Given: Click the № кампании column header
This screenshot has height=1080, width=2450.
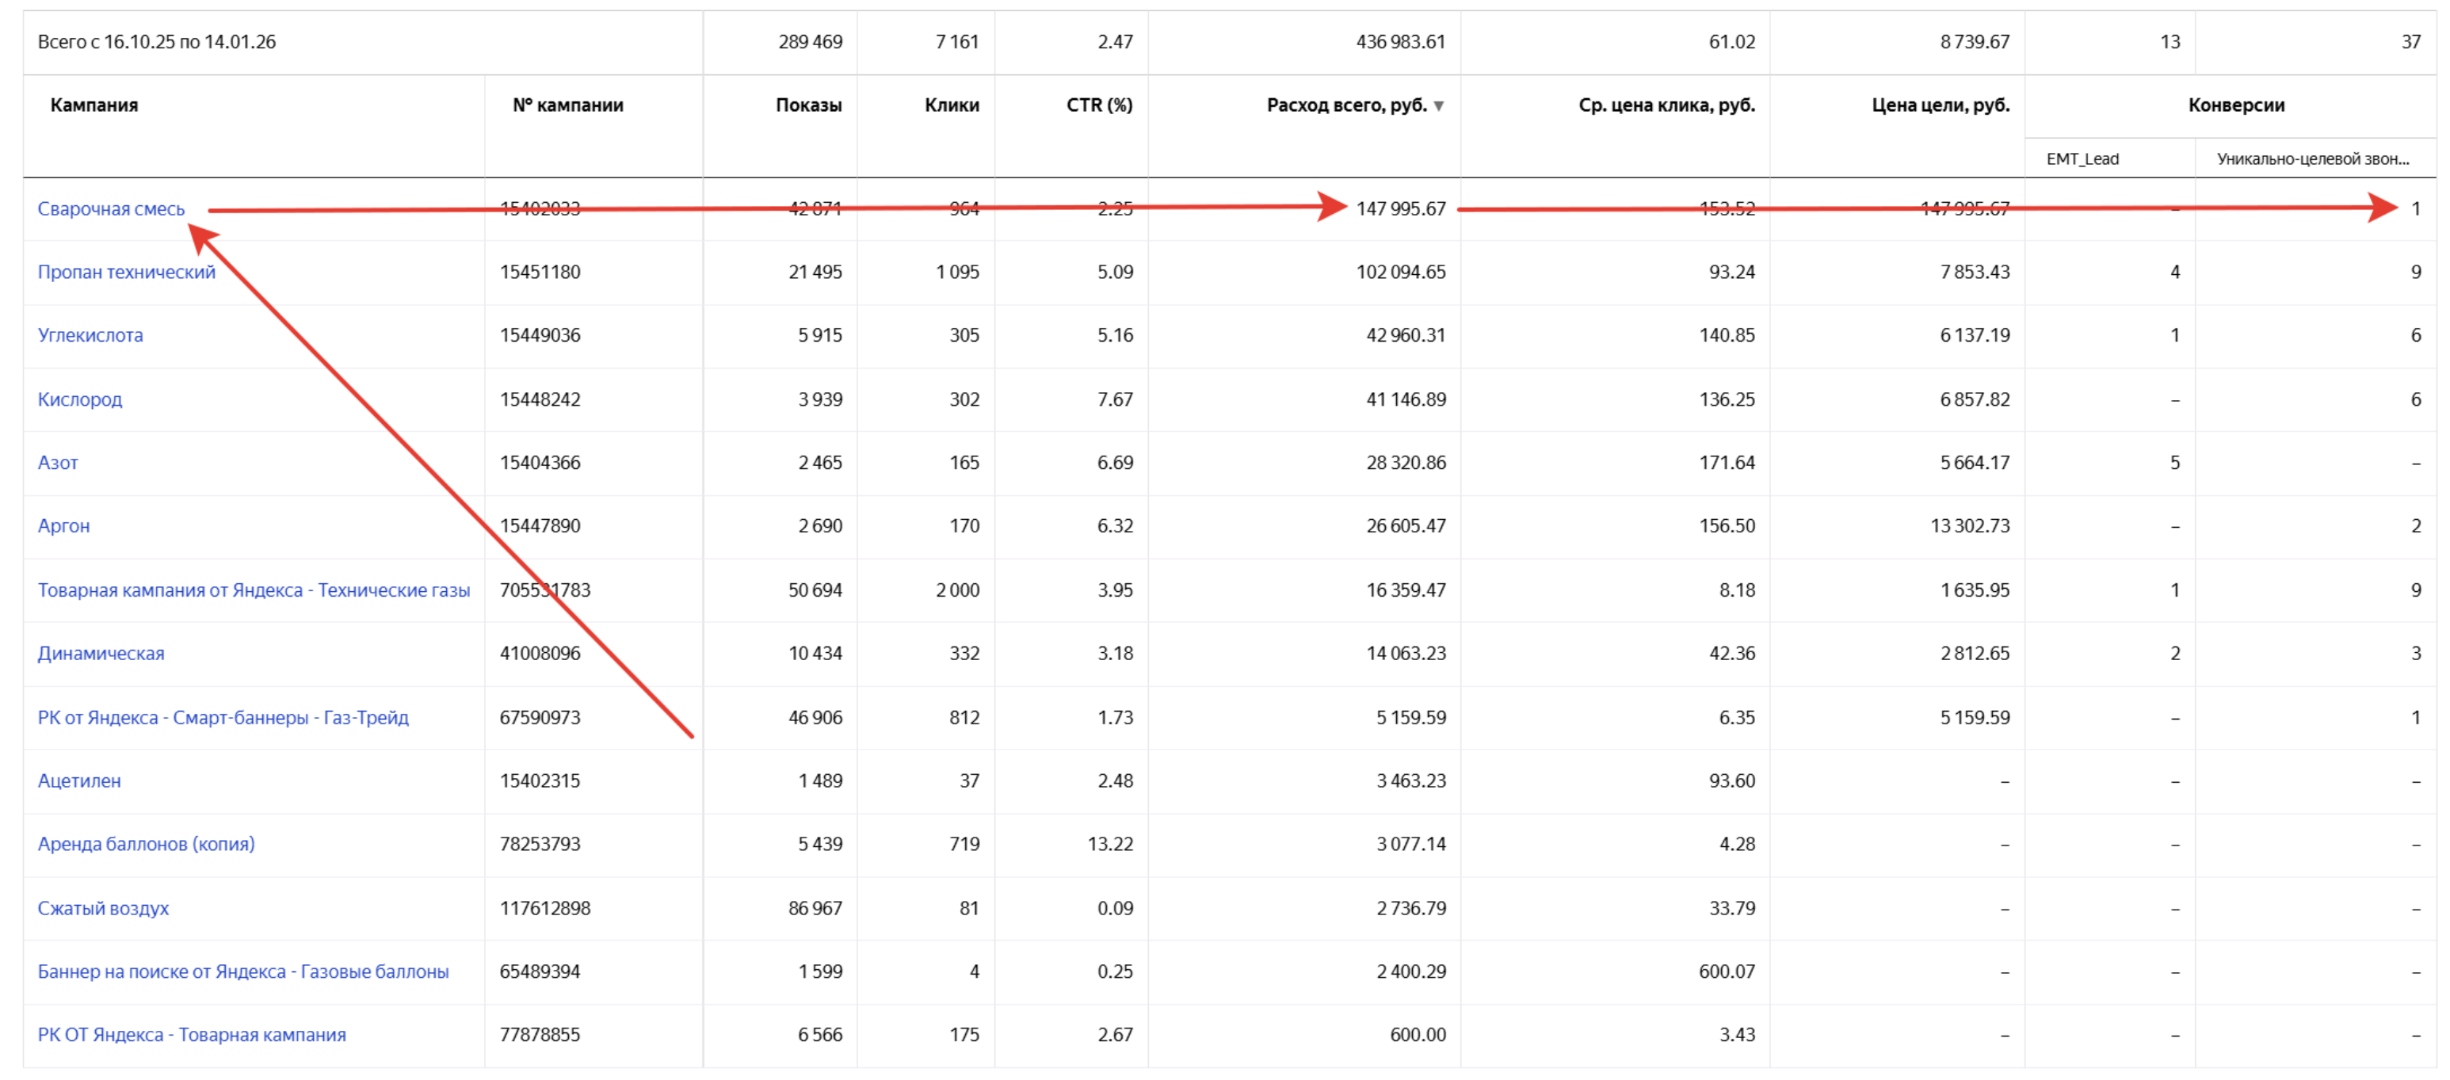Looking at the screenshot, I should (x=568, y=105).
